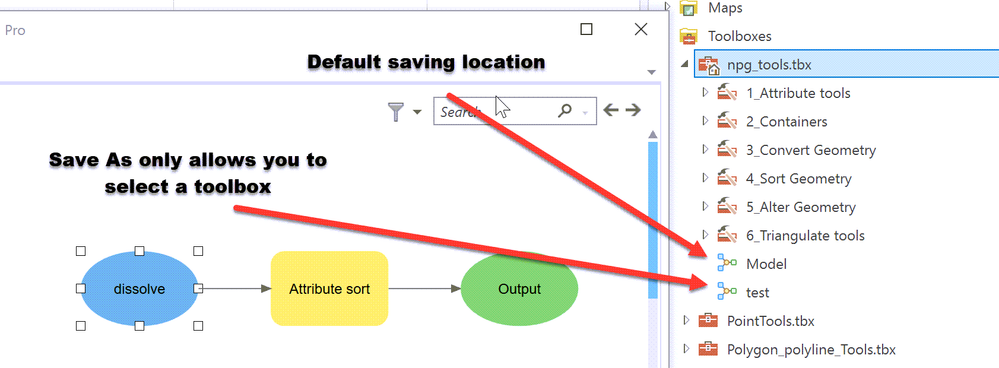The image size is (999, 368).
Task: Click the 3_Convert Geometry toolset icon
Action: click(727, 150)
